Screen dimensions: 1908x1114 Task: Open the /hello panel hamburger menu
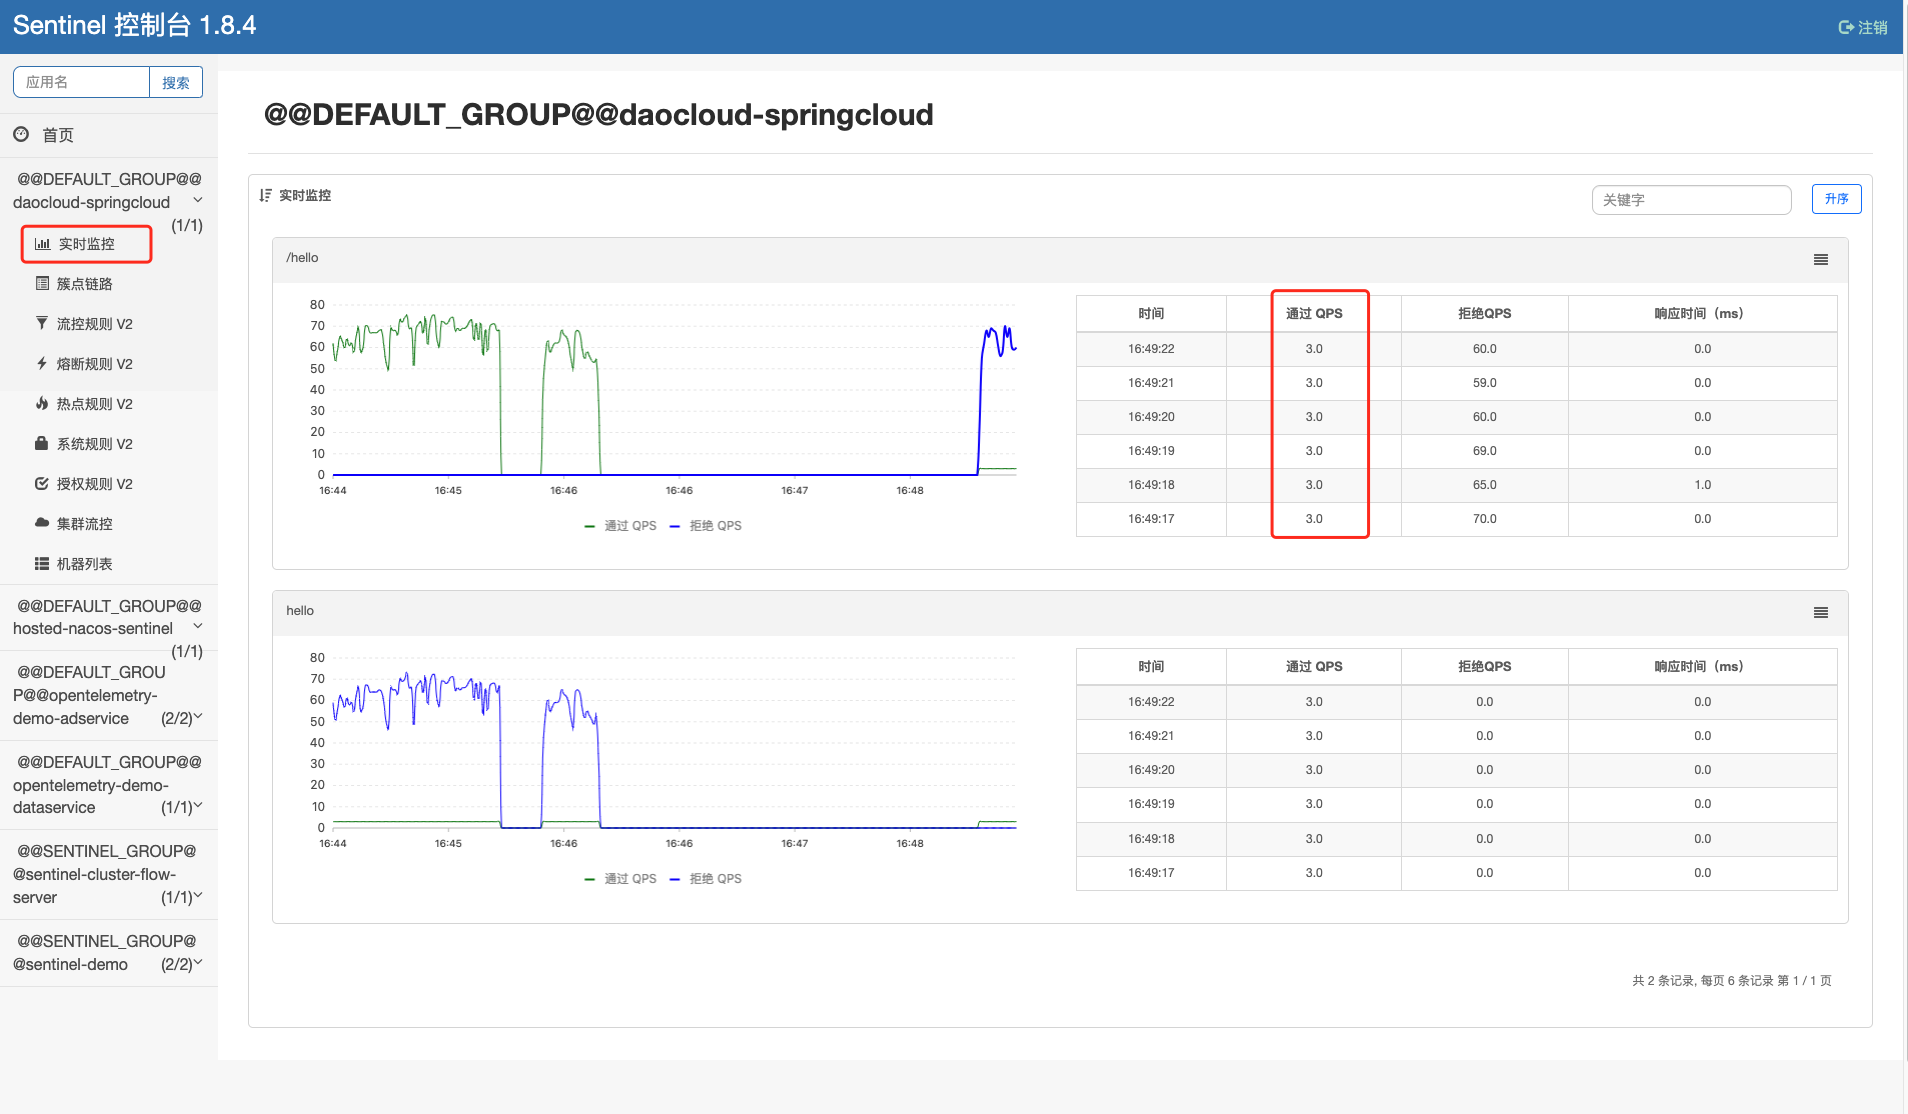(1820, 259)
